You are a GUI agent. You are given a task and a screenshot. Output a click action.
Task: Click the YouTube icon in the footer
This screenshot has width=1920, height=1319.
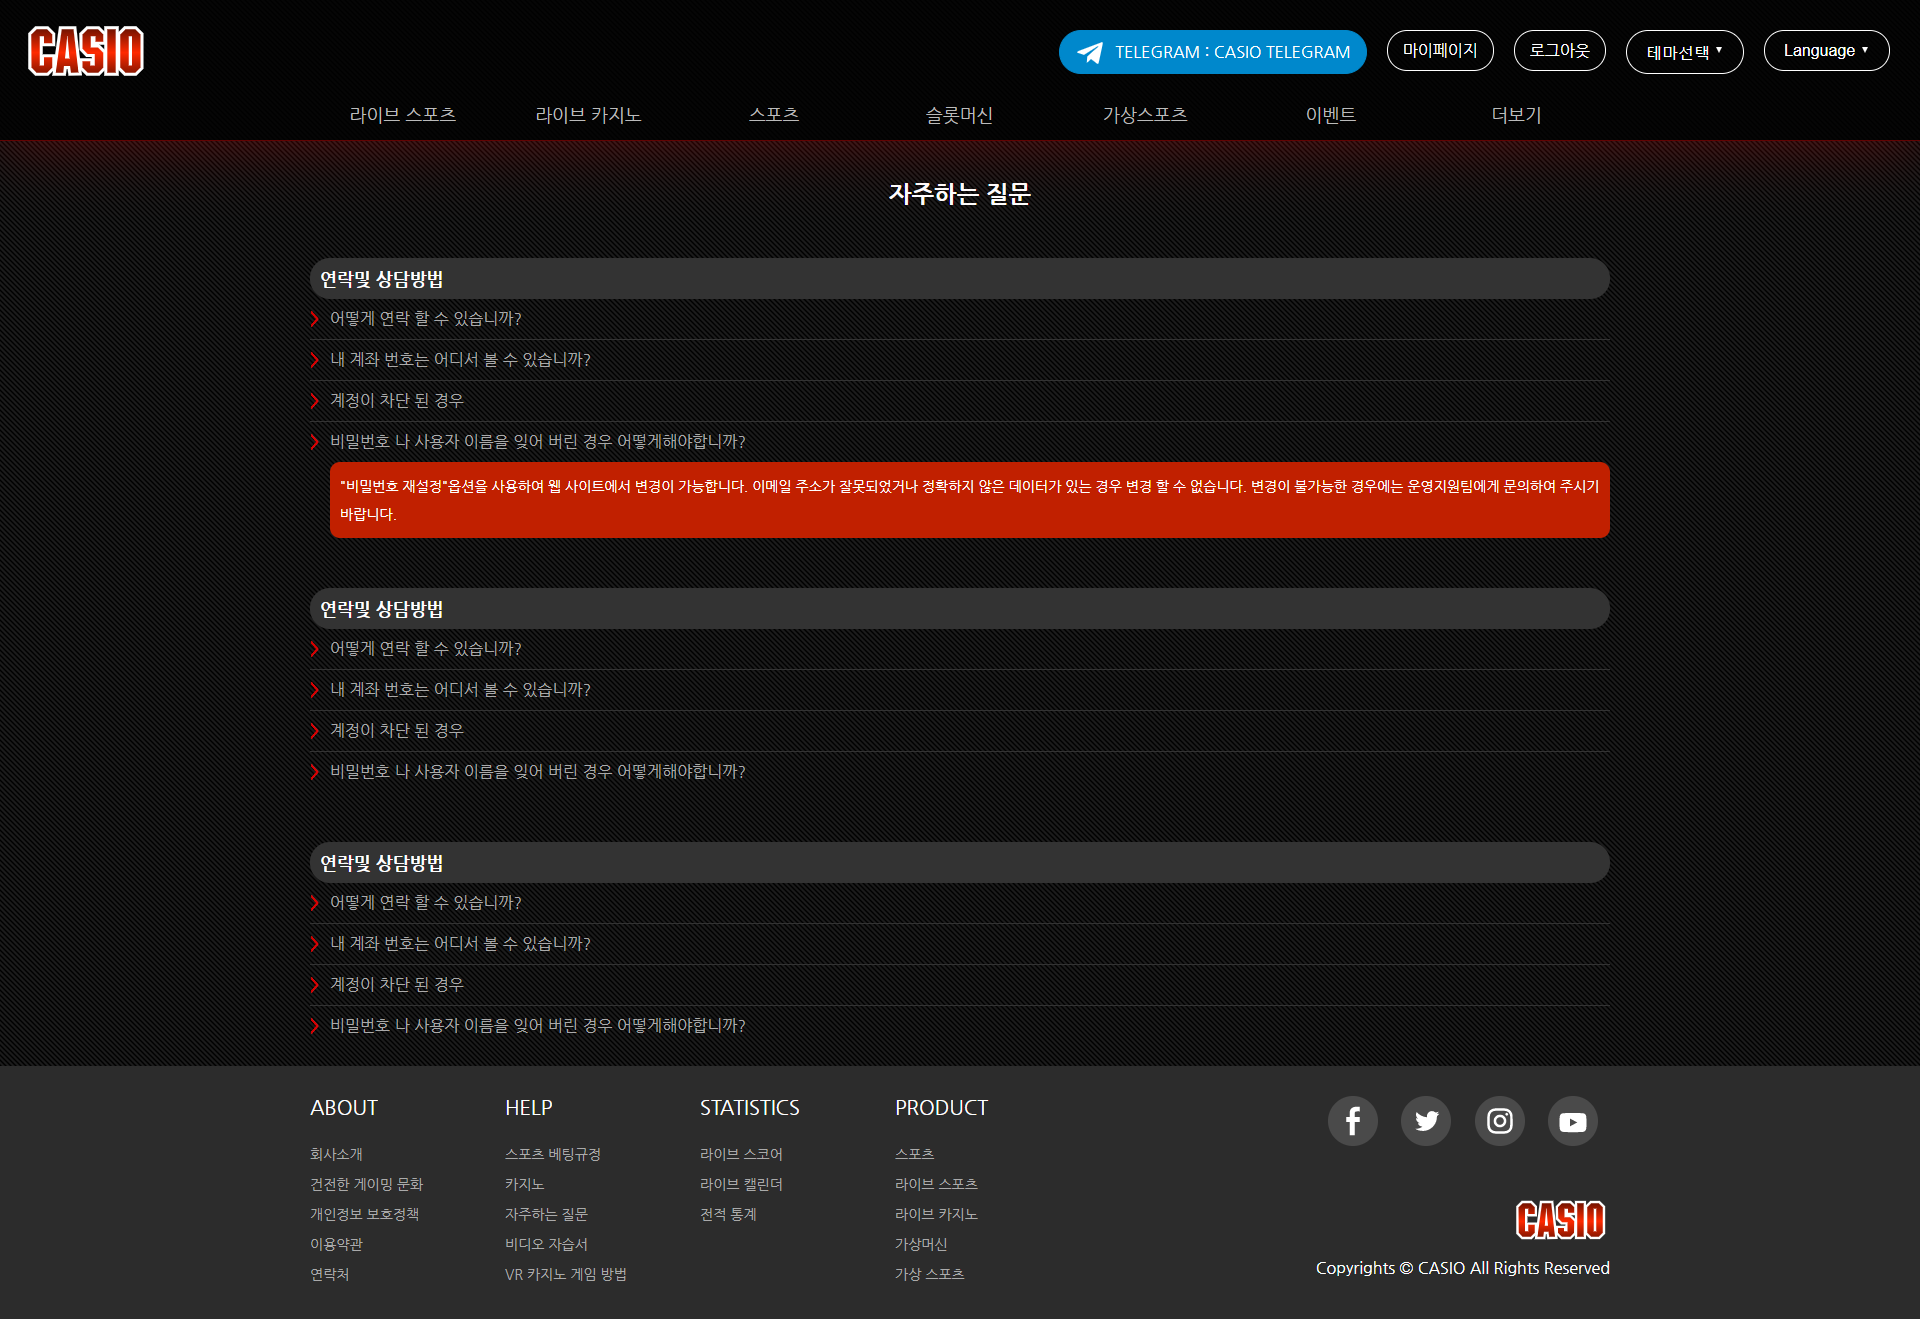pyautogui.click(x=1572, y=1121)
